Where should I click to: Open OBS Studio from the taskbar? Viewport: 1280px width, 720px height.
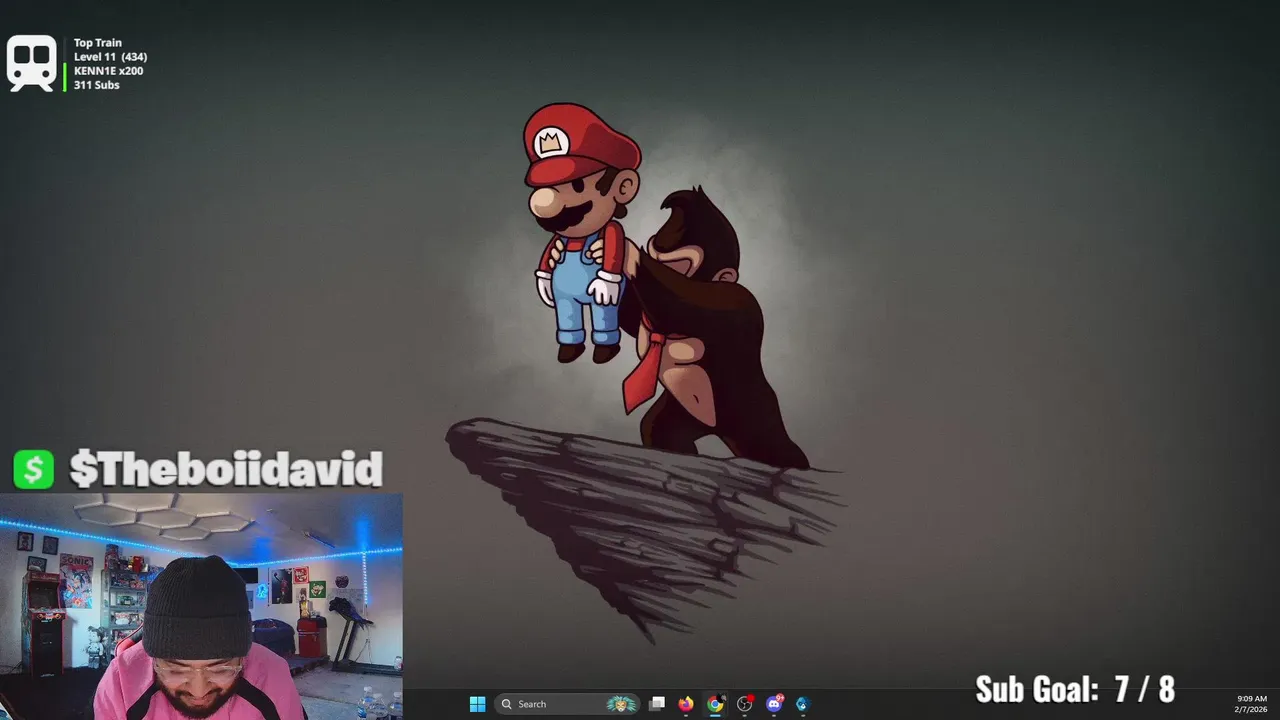click(744, 704)
